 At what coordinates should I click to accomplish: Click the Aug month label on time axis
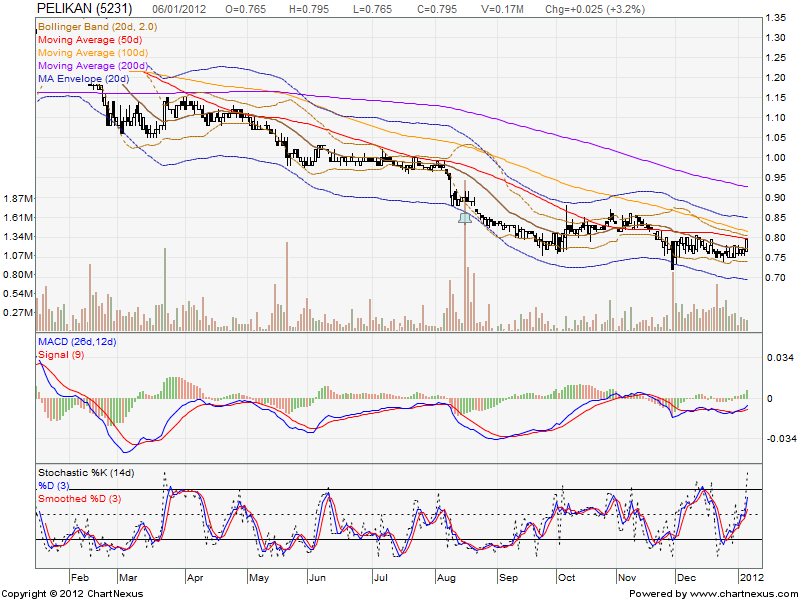447,578
